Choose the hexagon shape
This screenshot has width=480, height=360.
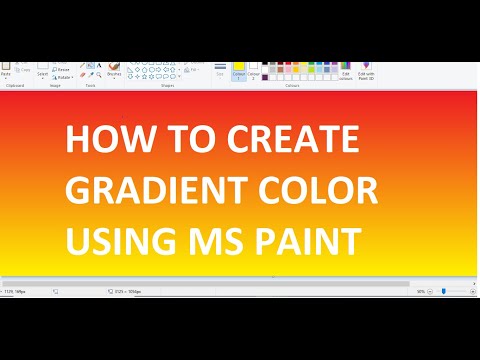click(151, 70)
